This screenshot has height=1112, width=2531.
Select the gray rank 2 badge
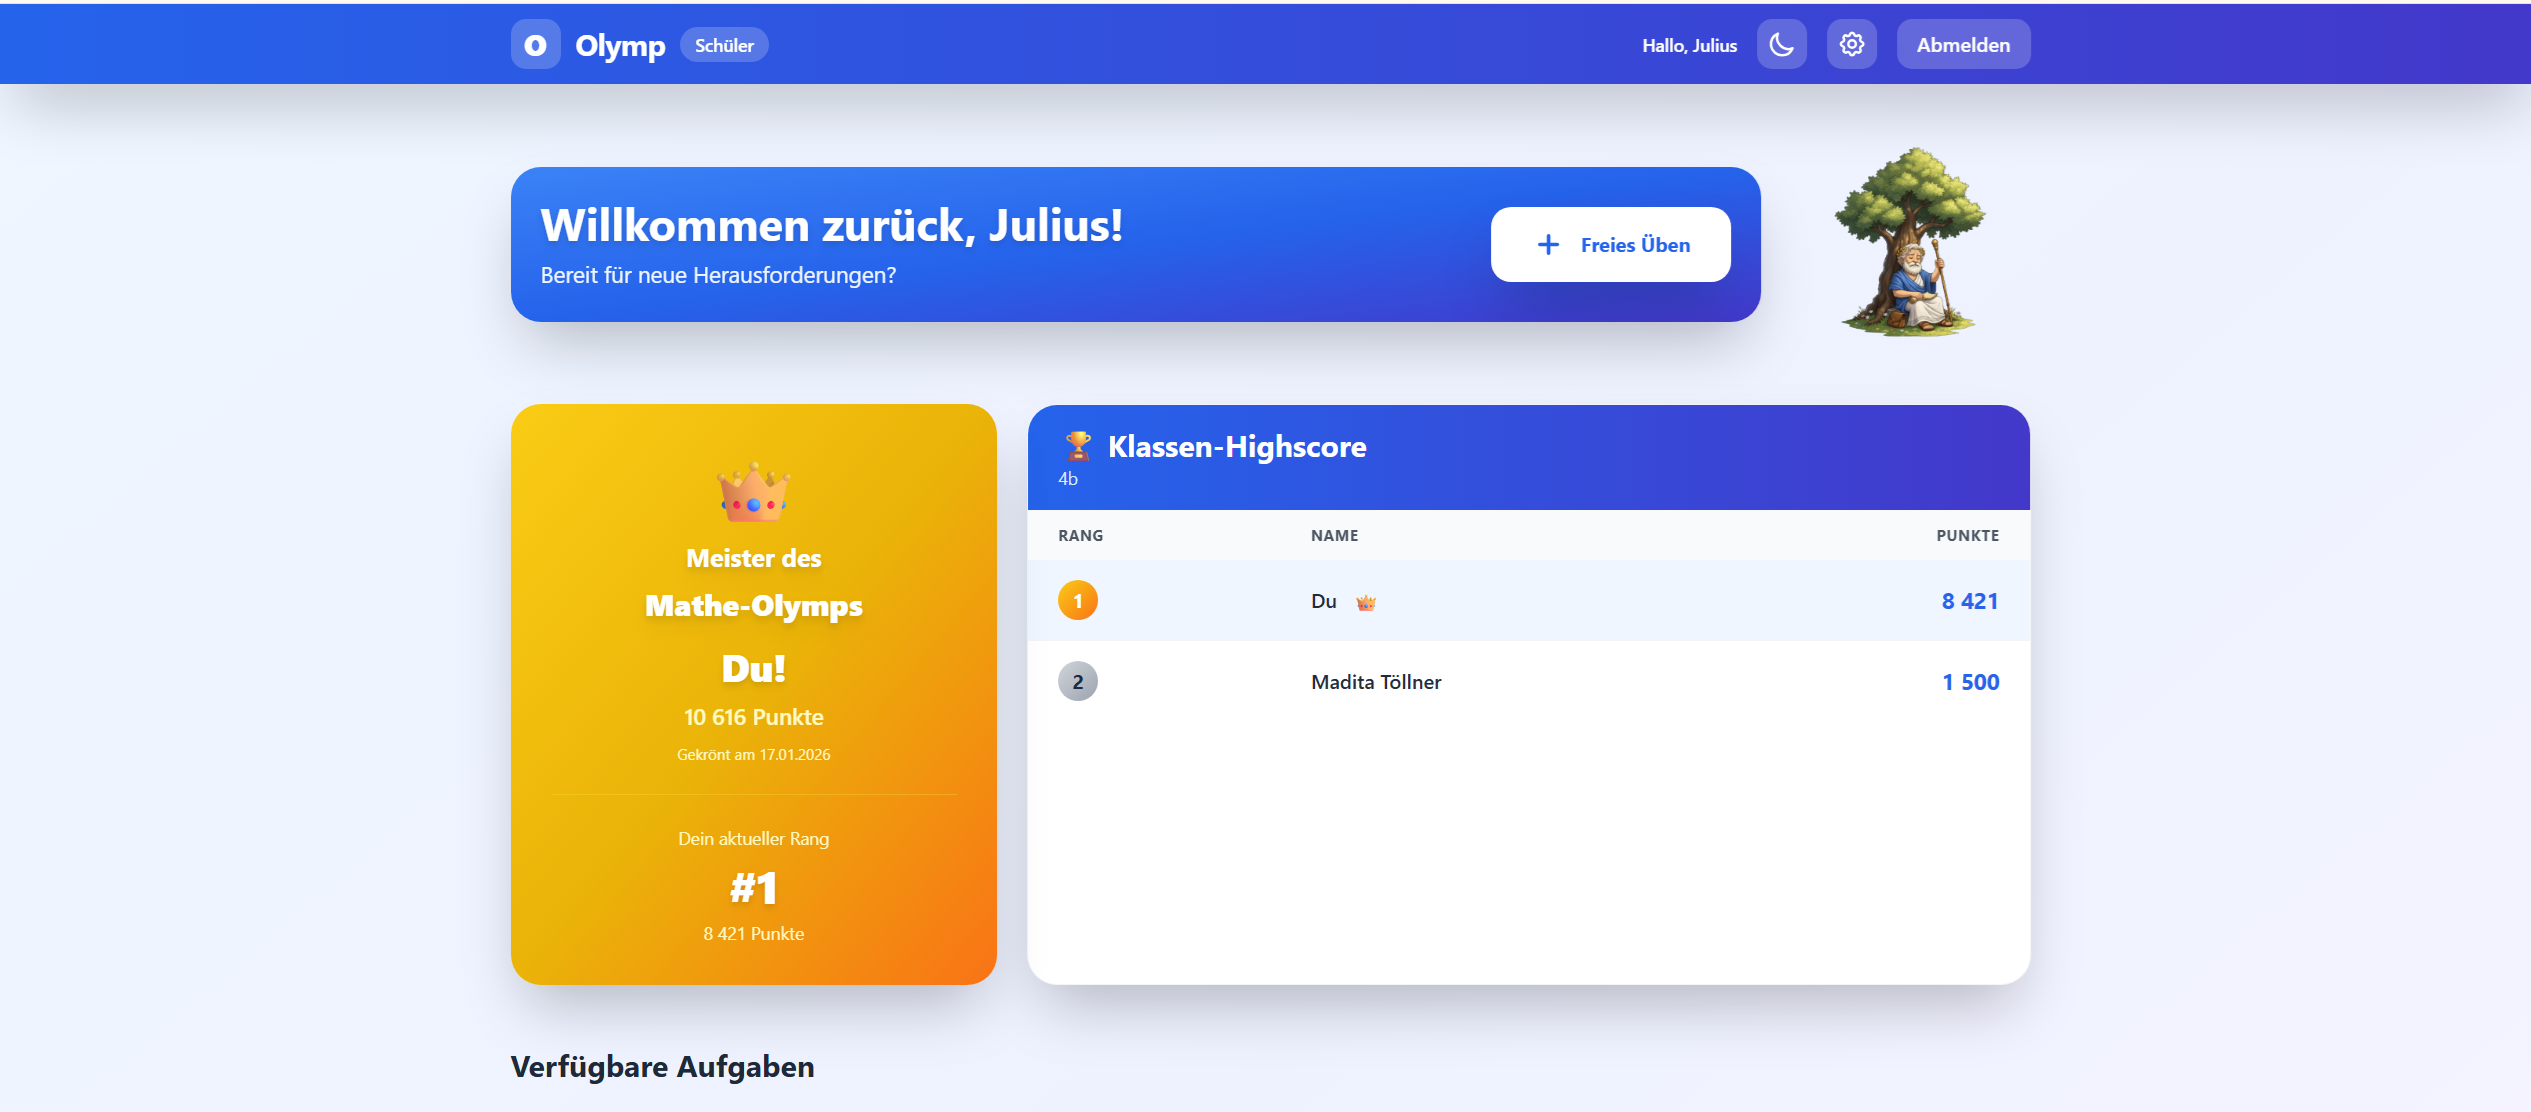[1077, 682]
